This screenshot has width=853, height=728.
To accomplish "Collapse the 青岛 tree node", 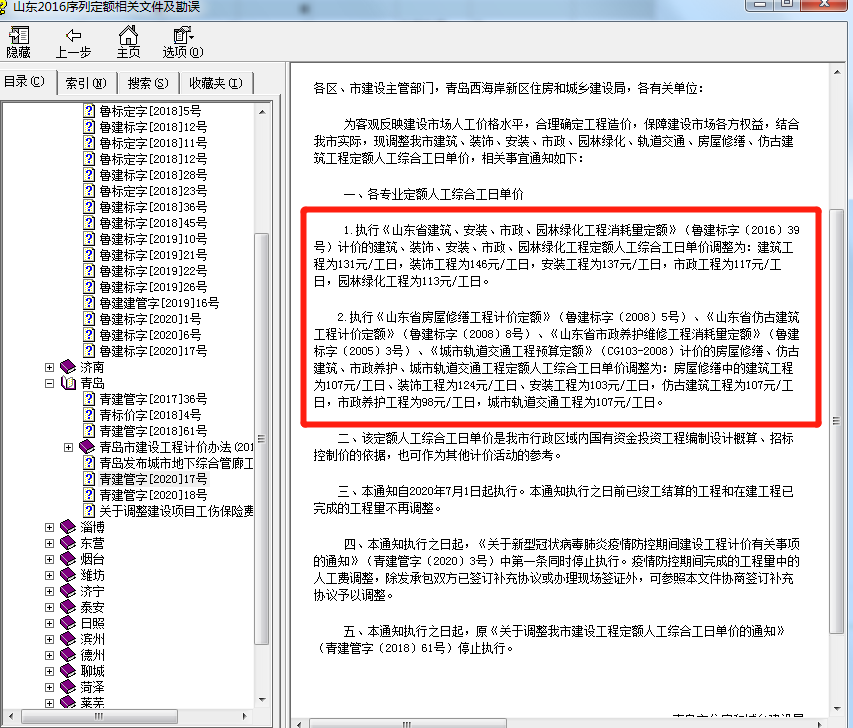I will click(x=50, y=383).
